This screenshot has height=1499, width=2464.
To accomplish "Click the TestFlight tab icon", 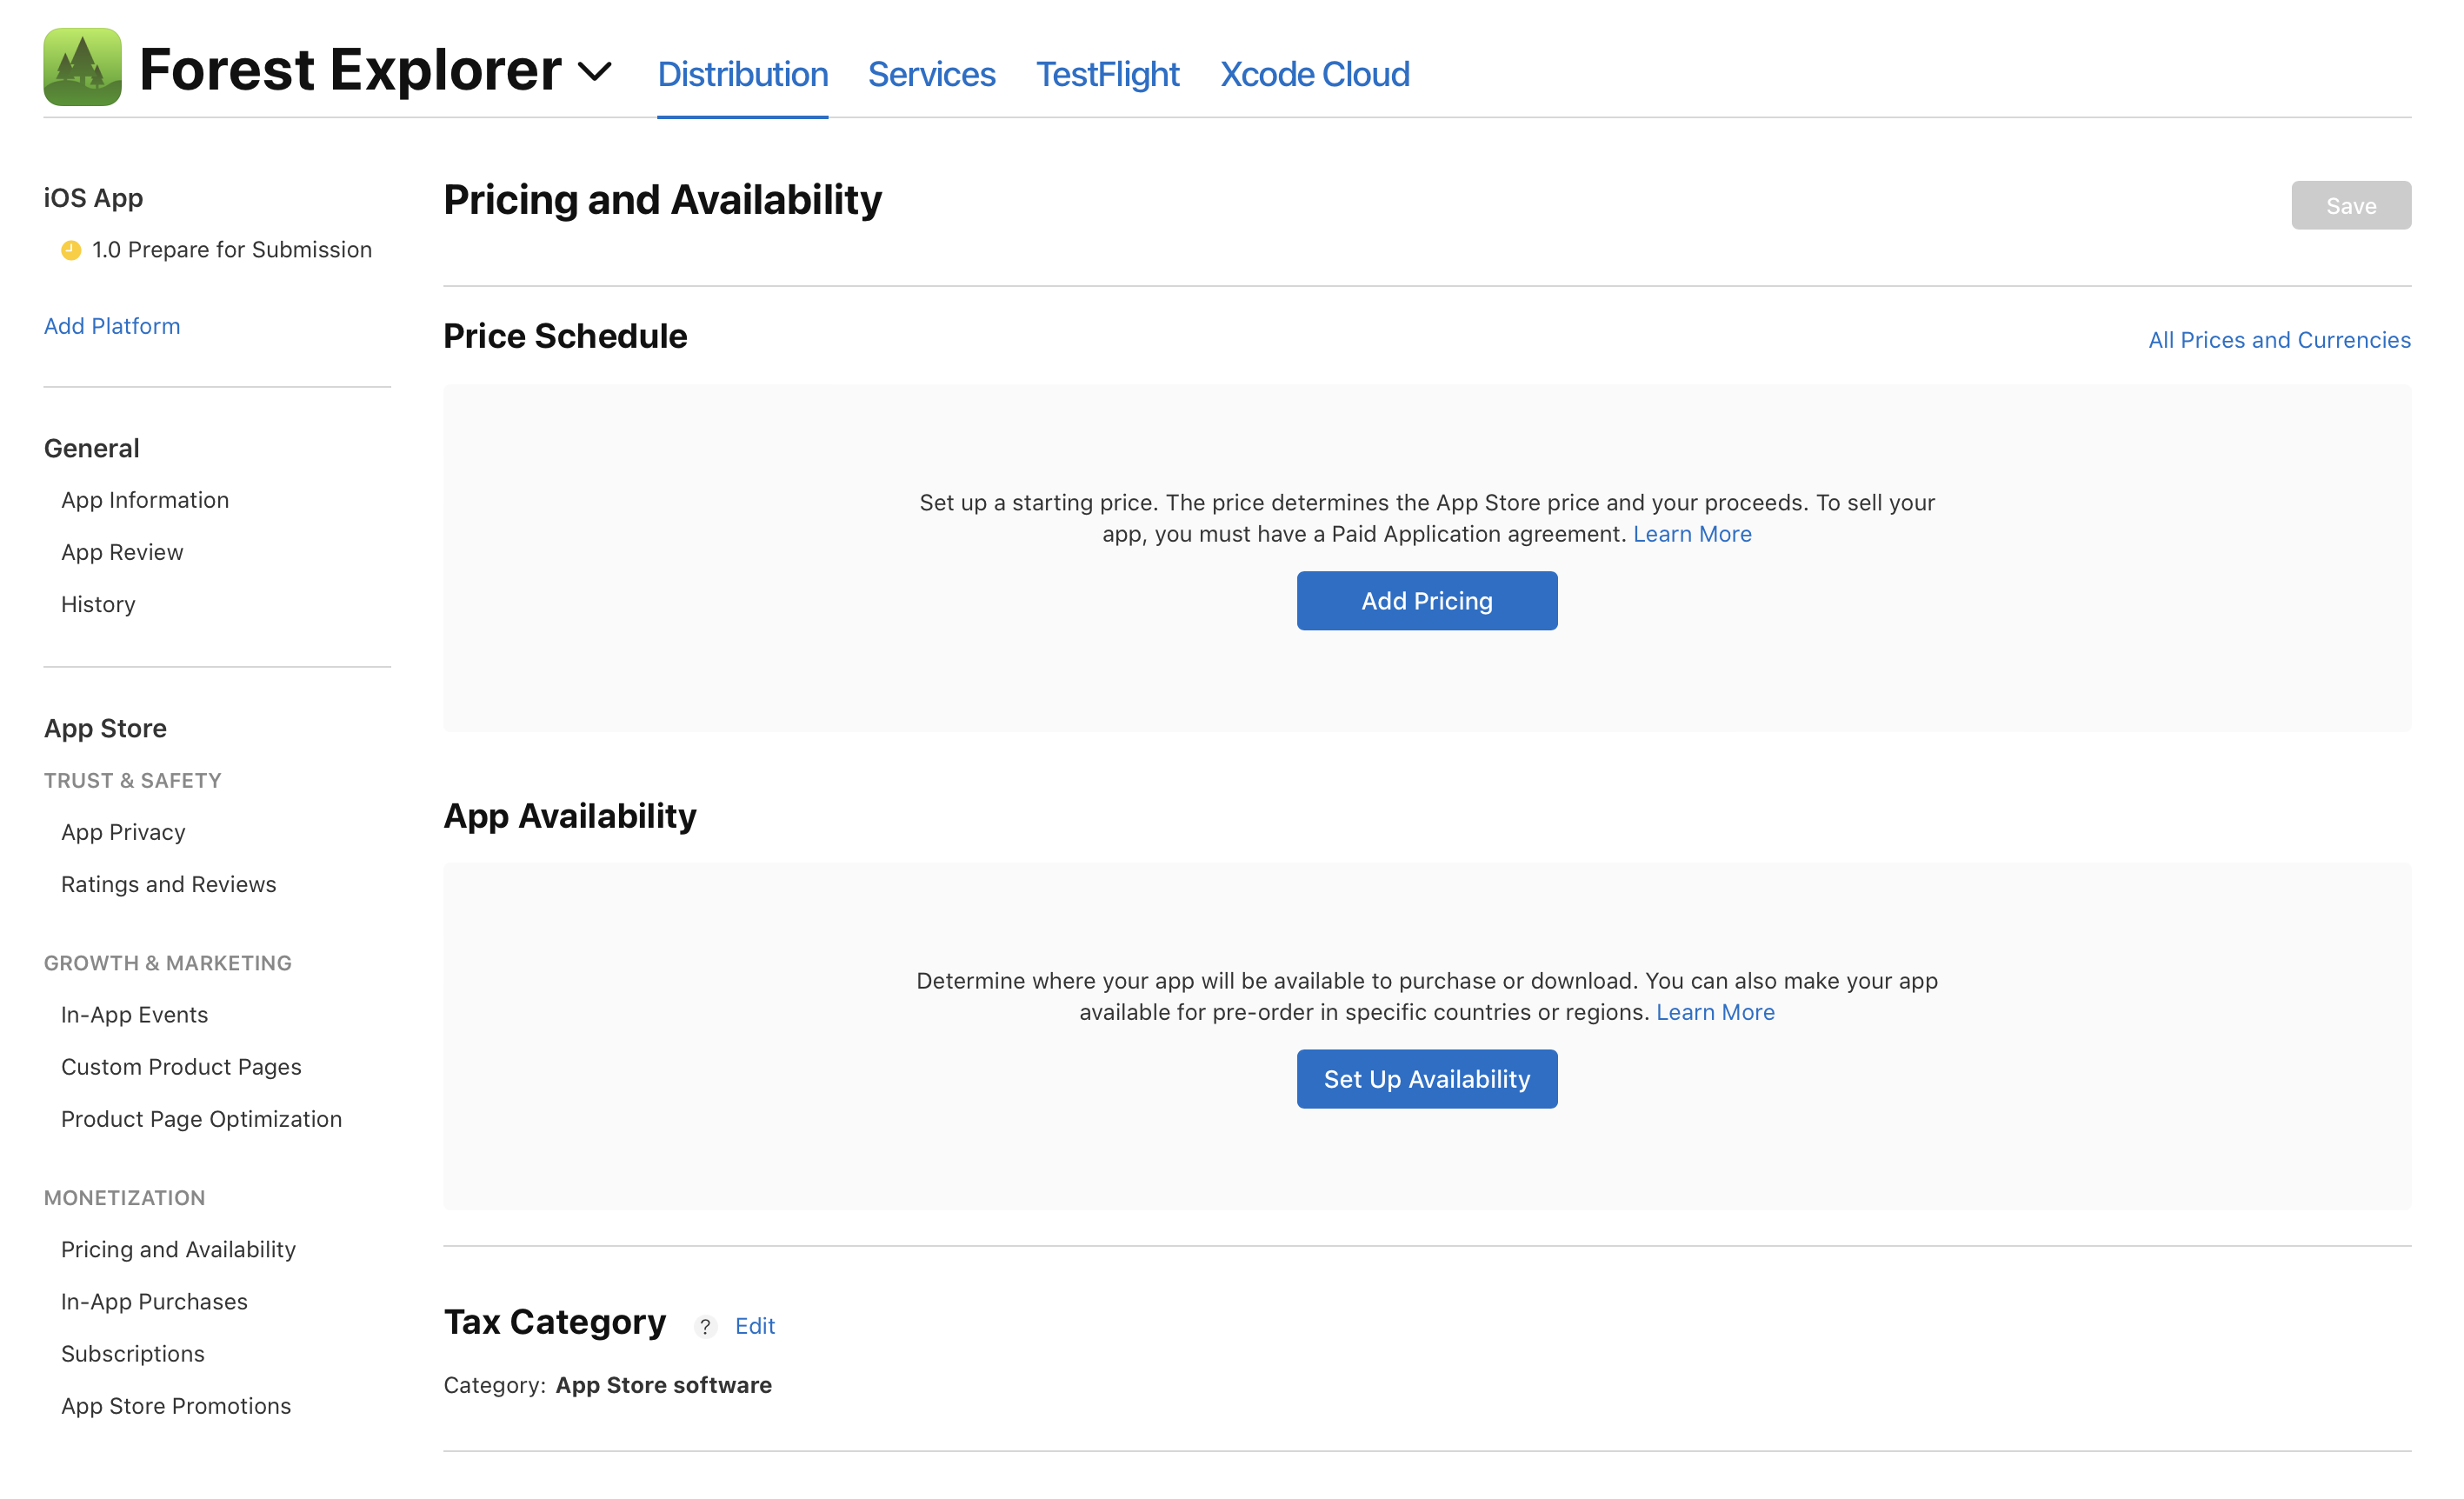I will coord(1107,74).
